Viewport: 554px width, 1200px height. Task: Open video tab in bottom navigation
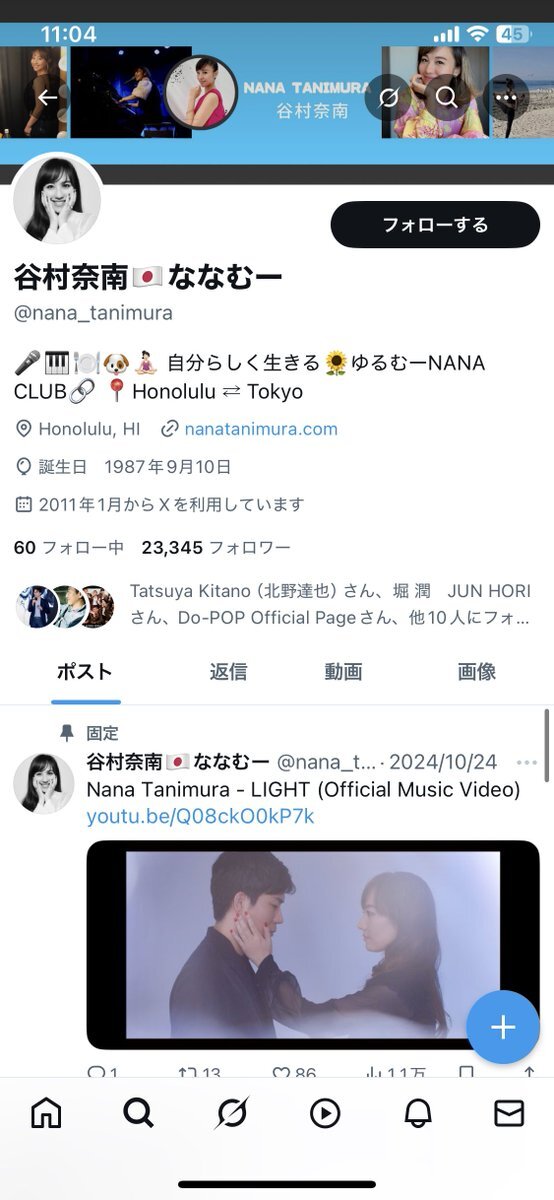pos(324,1112)
